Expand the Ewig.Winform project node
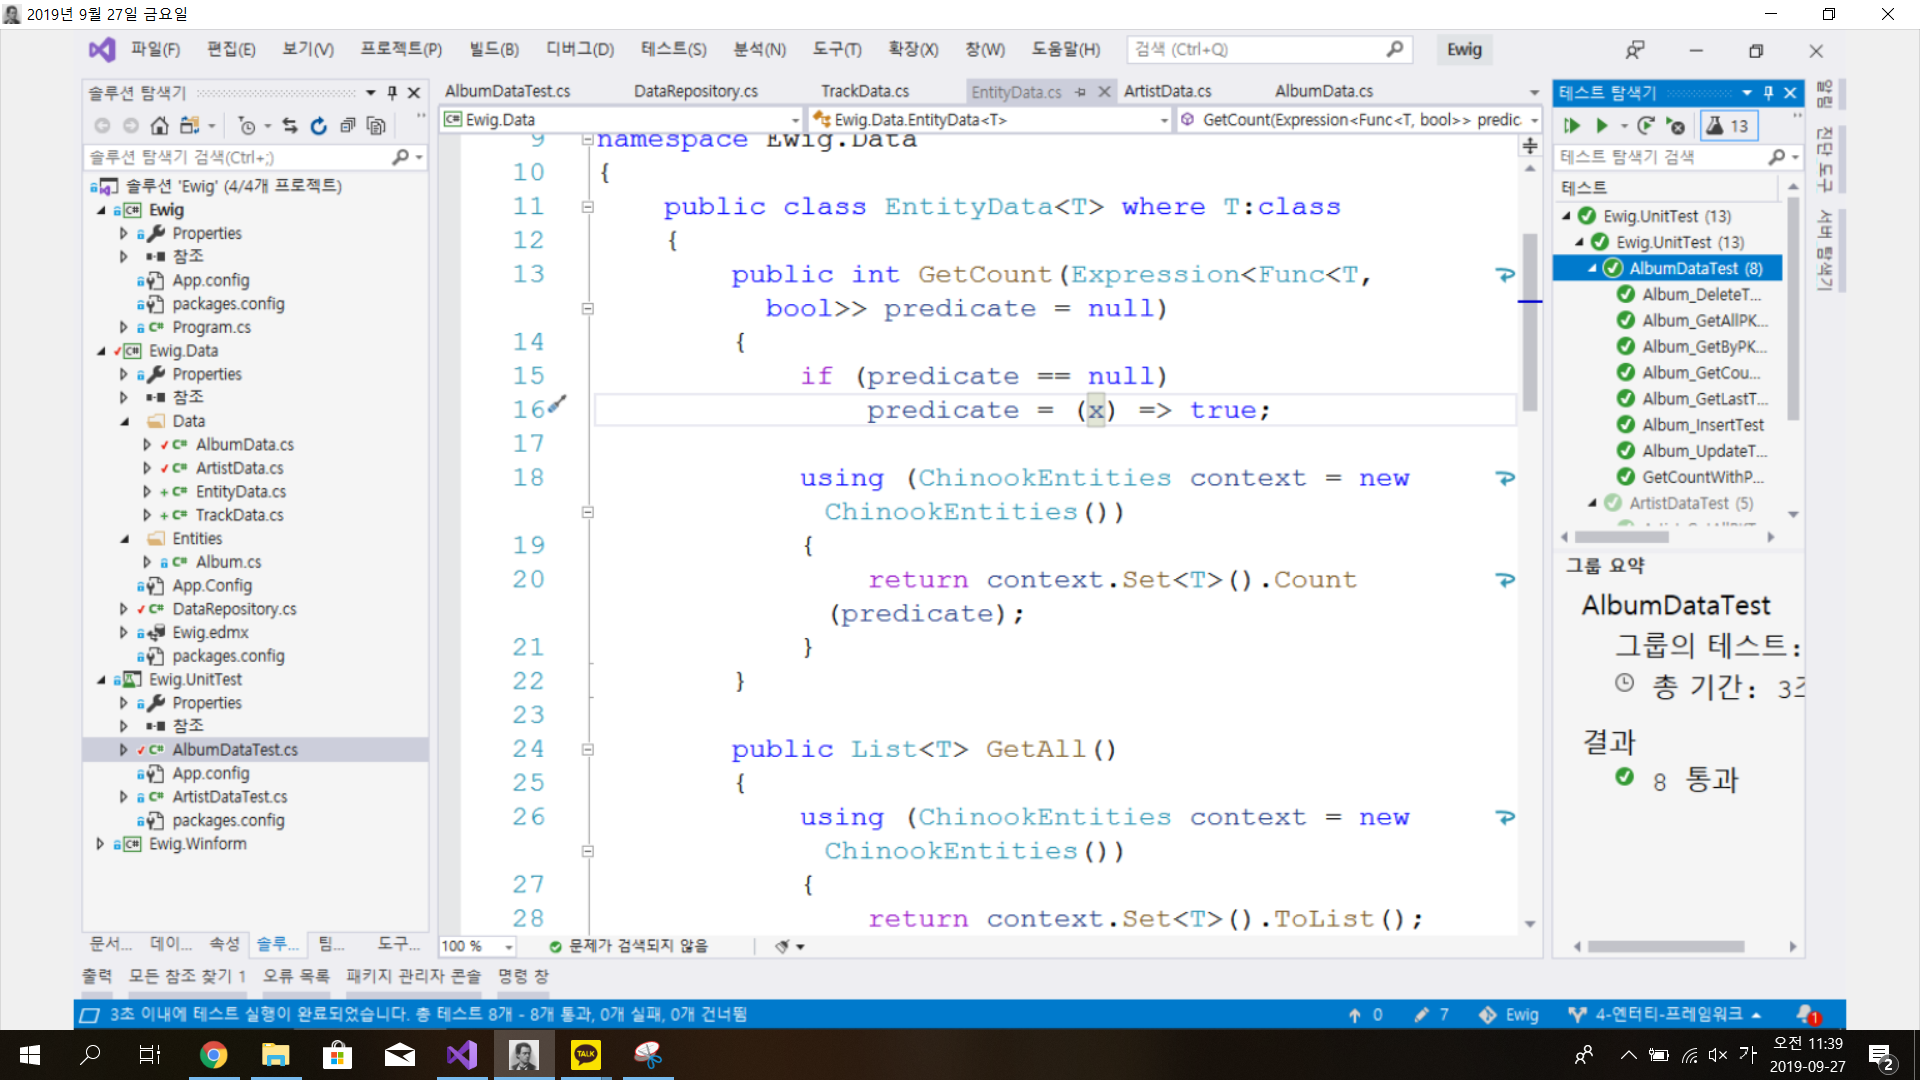Screen dimensions: 1920x1080 100,844
